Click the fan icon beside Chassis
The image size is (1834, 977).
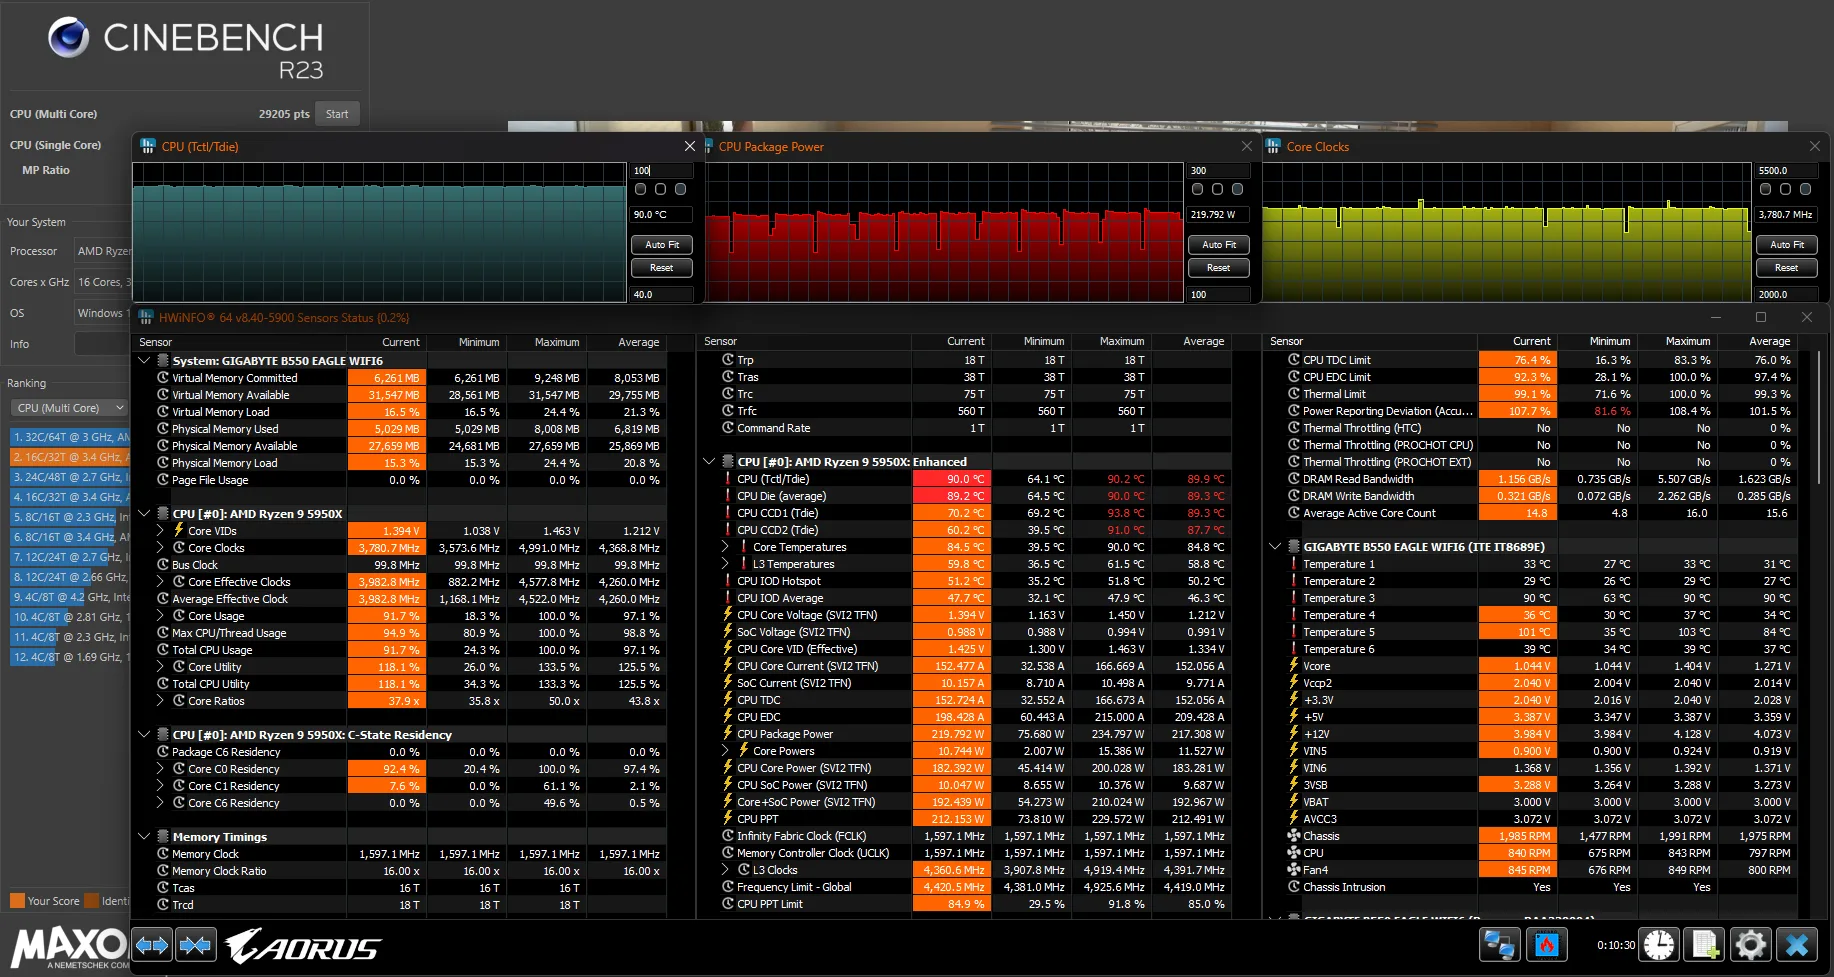tap(1293, 836)
